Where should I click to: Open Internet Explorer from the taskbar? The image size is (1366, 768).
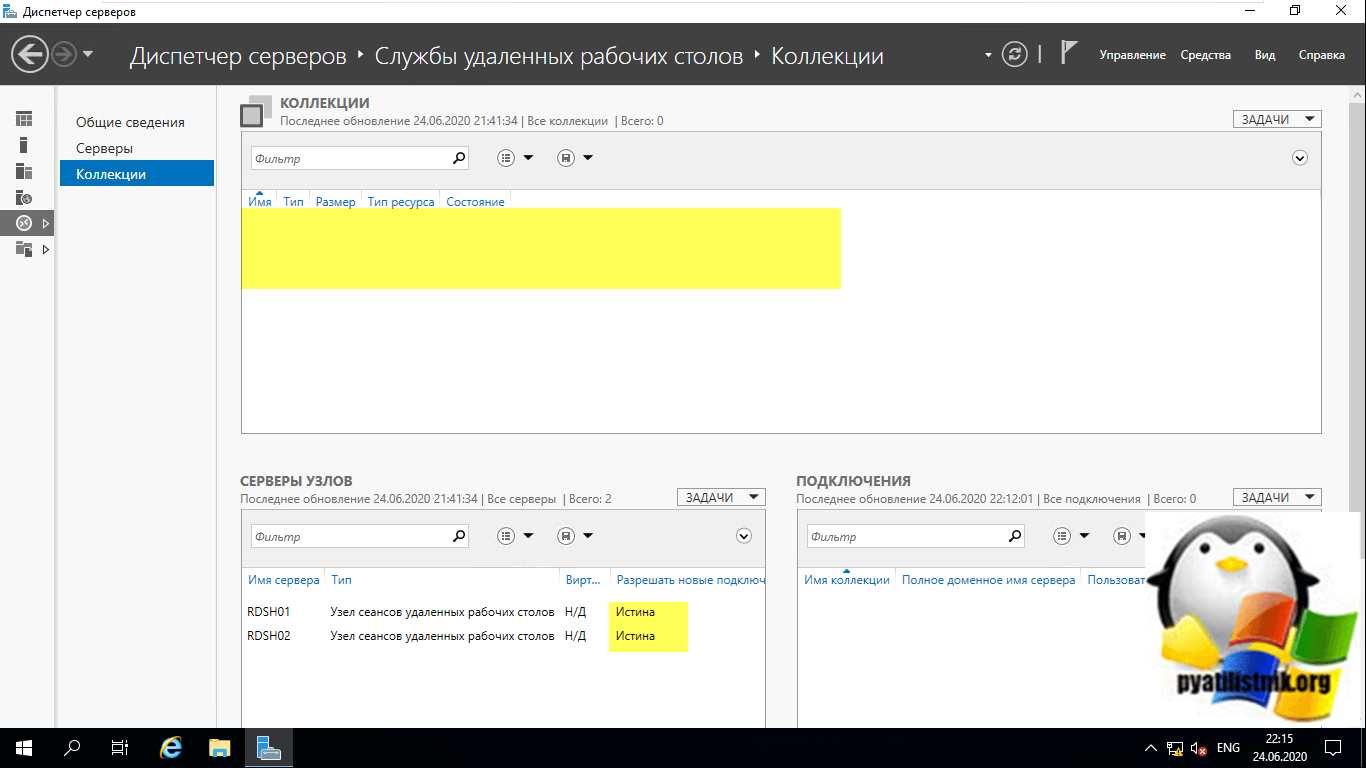pos(172,747)
